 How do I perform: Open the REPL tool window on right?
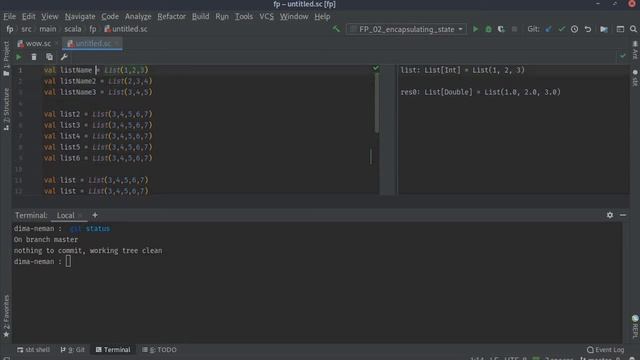tap(635, 327)
